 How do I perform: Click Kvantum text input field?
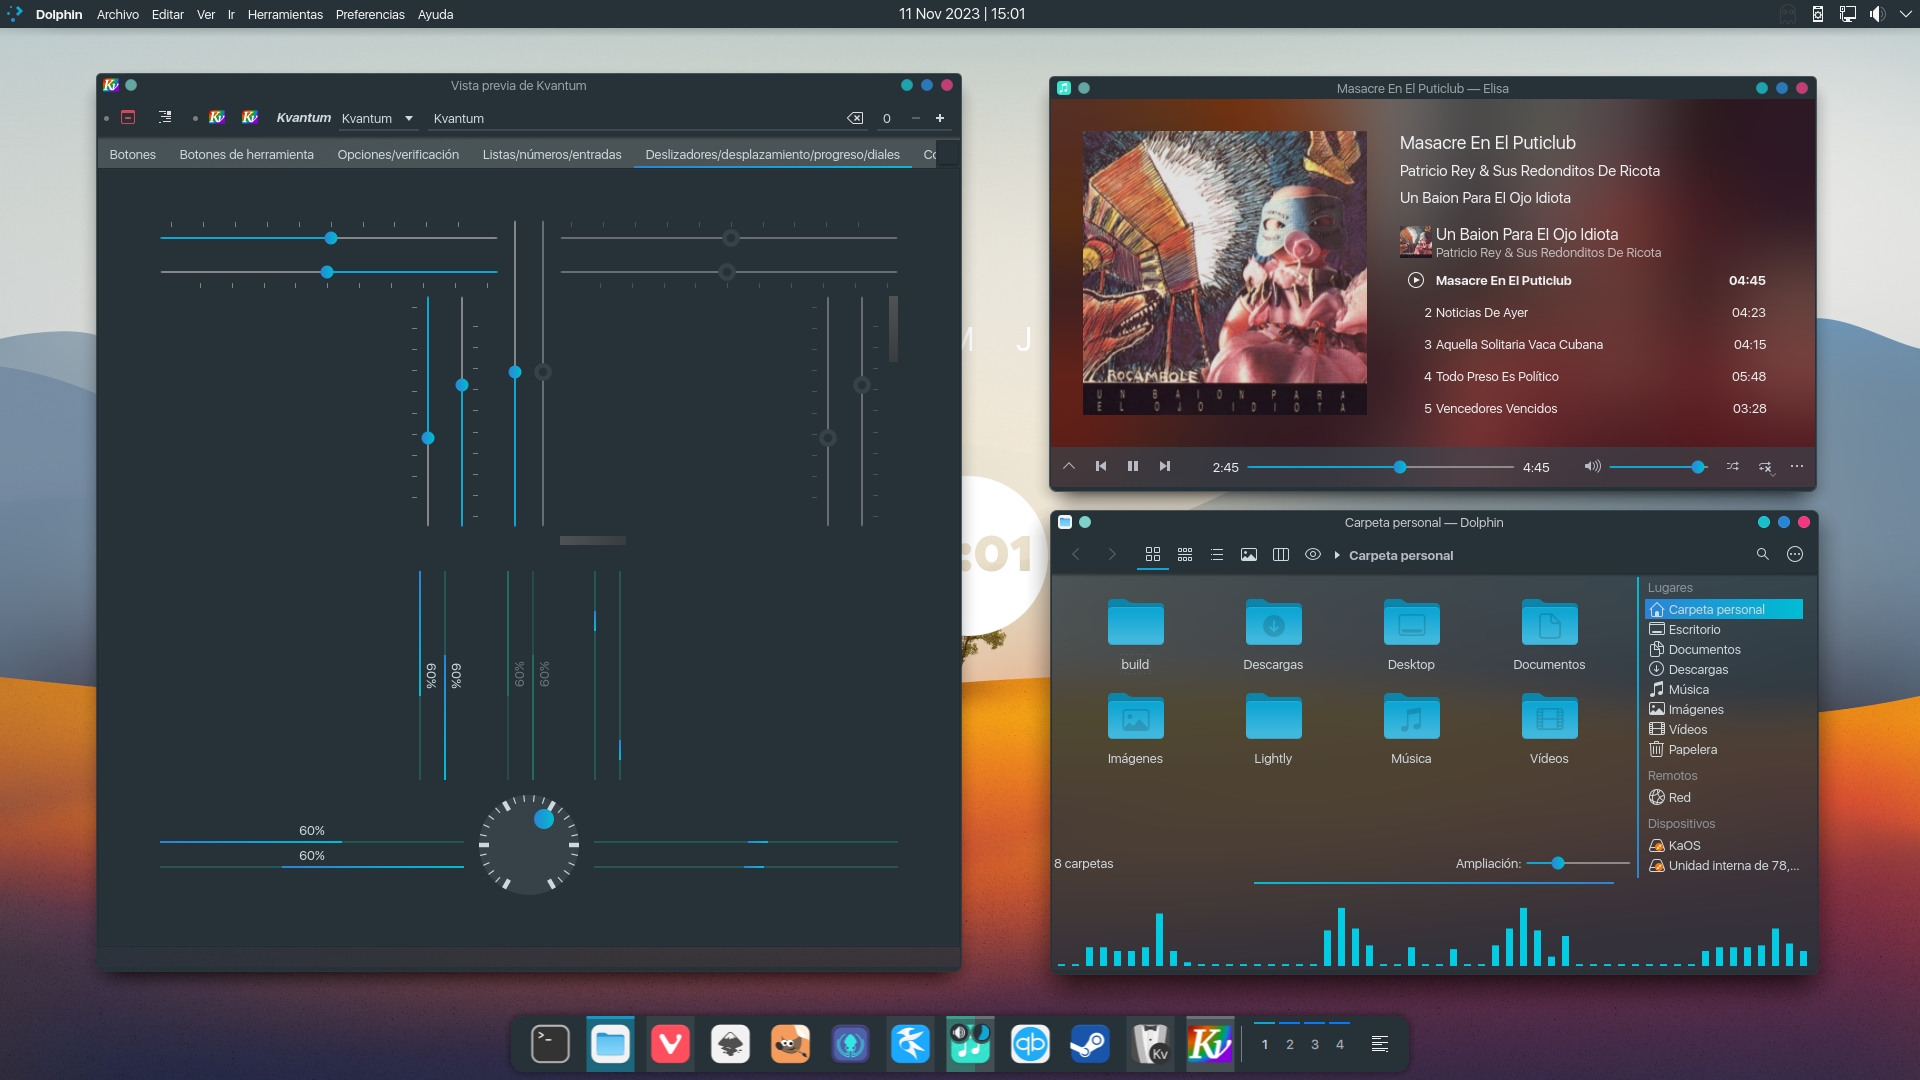(636, 118)
